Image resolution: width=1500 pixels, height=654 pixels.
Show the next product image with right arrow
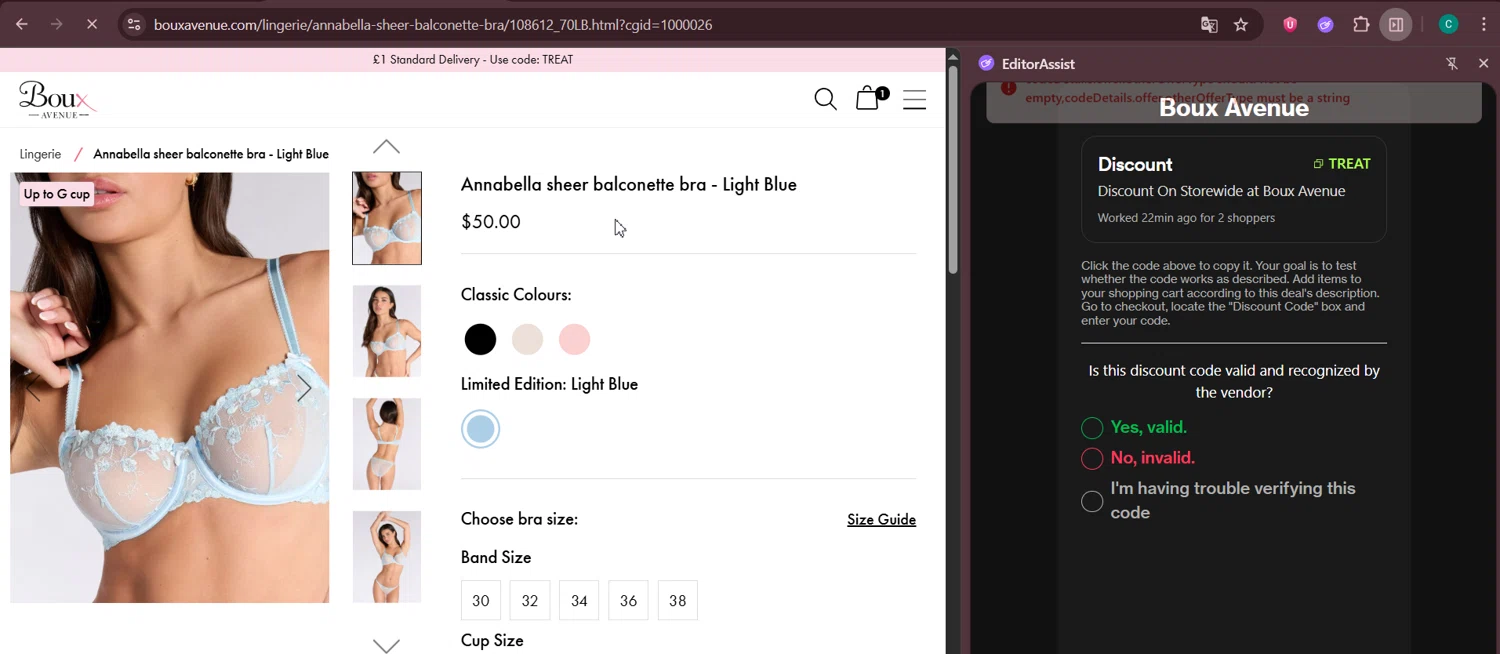pyautogui.click(x=304, y=388)
